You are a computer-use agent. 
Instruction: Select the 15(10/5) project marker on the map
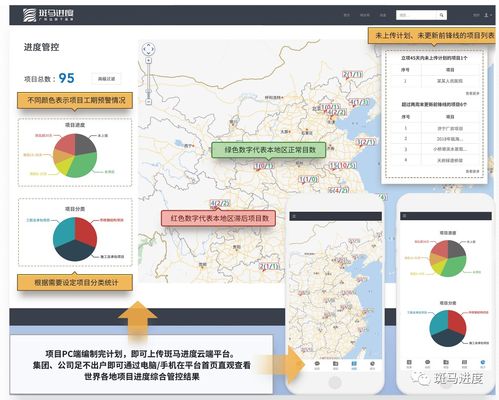tap(343, 166)
